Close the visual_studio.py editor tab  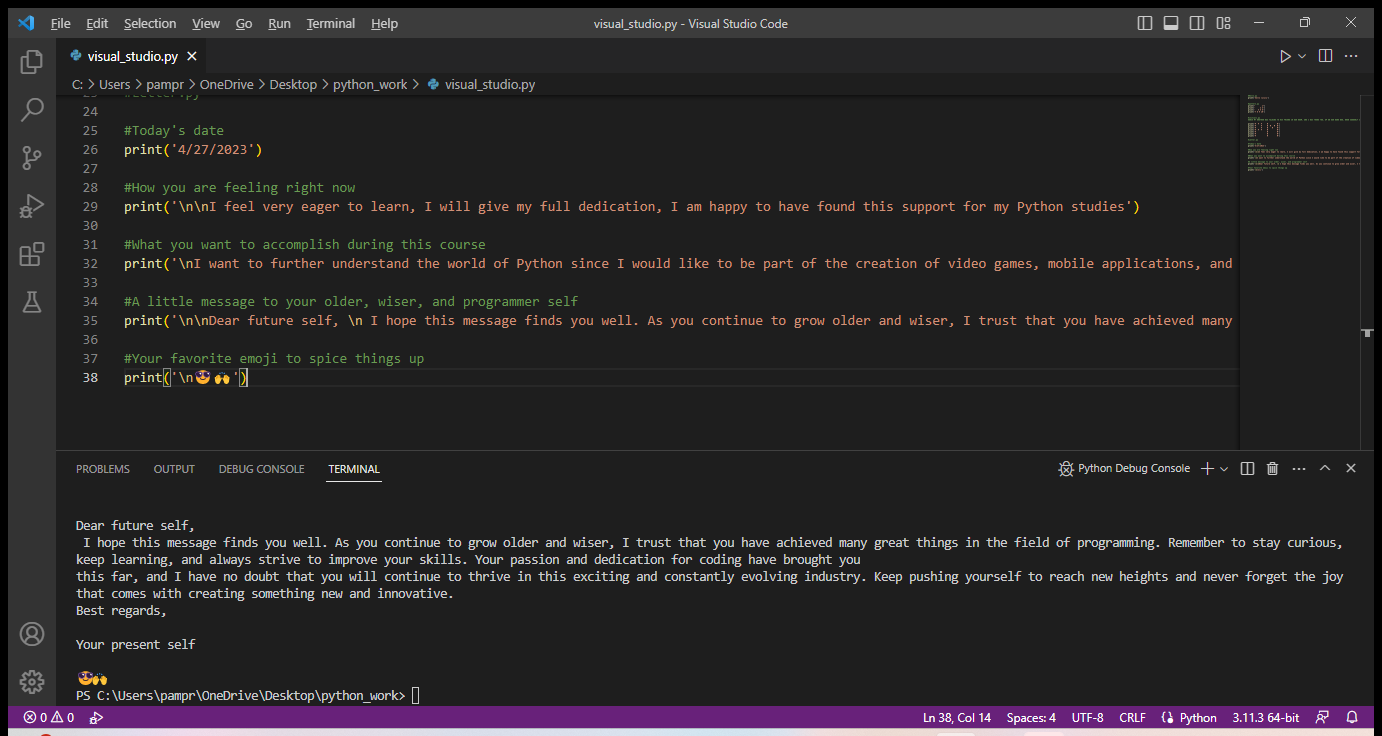click(192, 57)
